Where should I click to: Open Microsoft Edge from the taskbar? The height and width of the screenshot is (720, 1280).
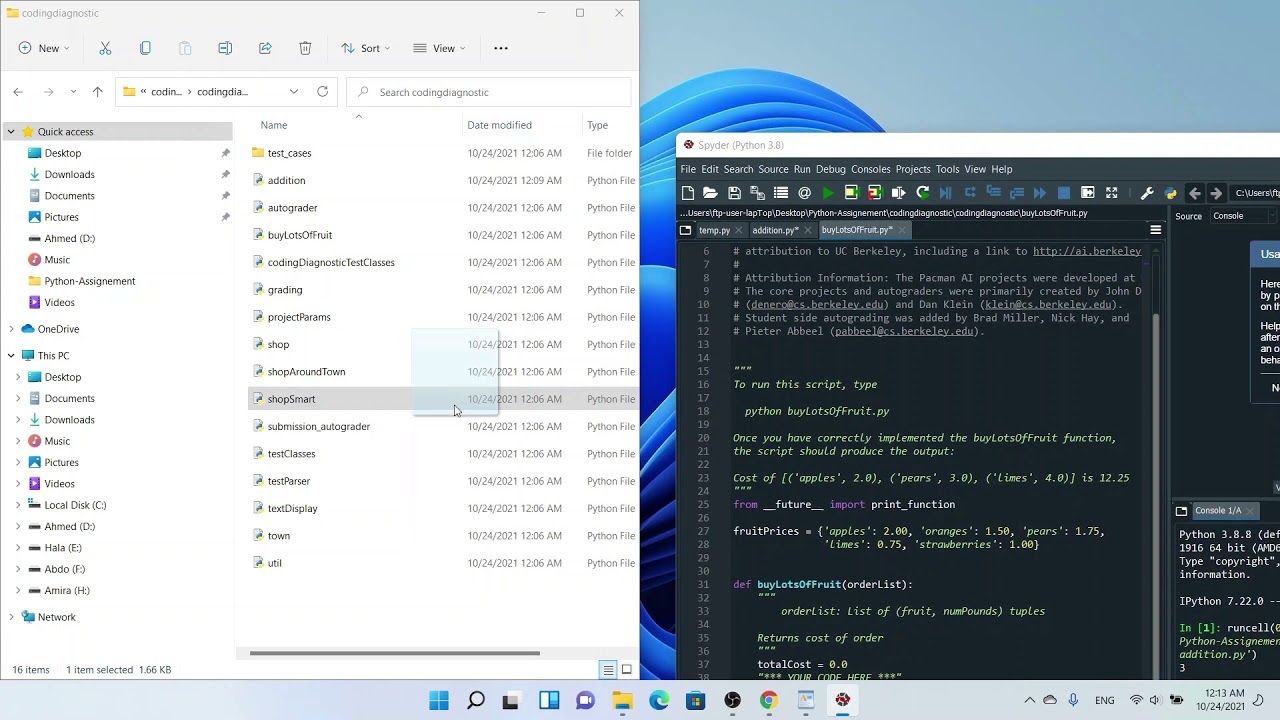(659, 701)
